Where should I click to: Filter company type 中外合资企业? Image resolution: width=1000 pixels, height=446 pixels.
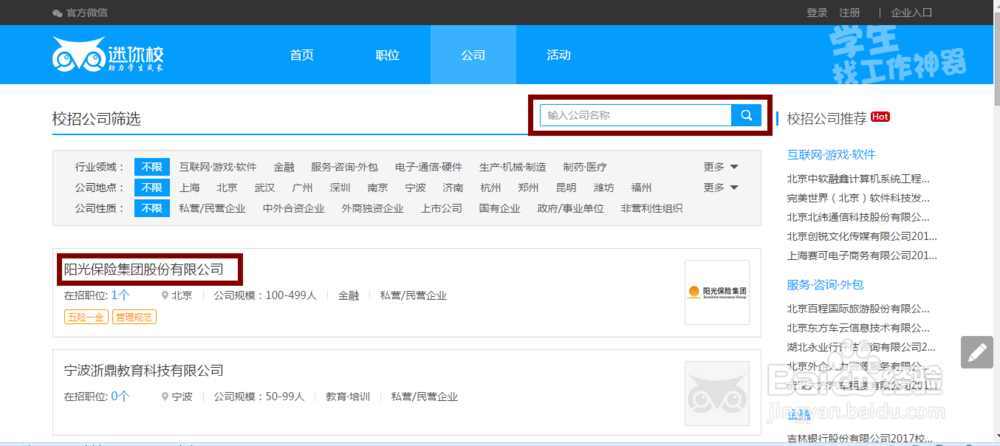pyautogui.click(x=293, y=208)
